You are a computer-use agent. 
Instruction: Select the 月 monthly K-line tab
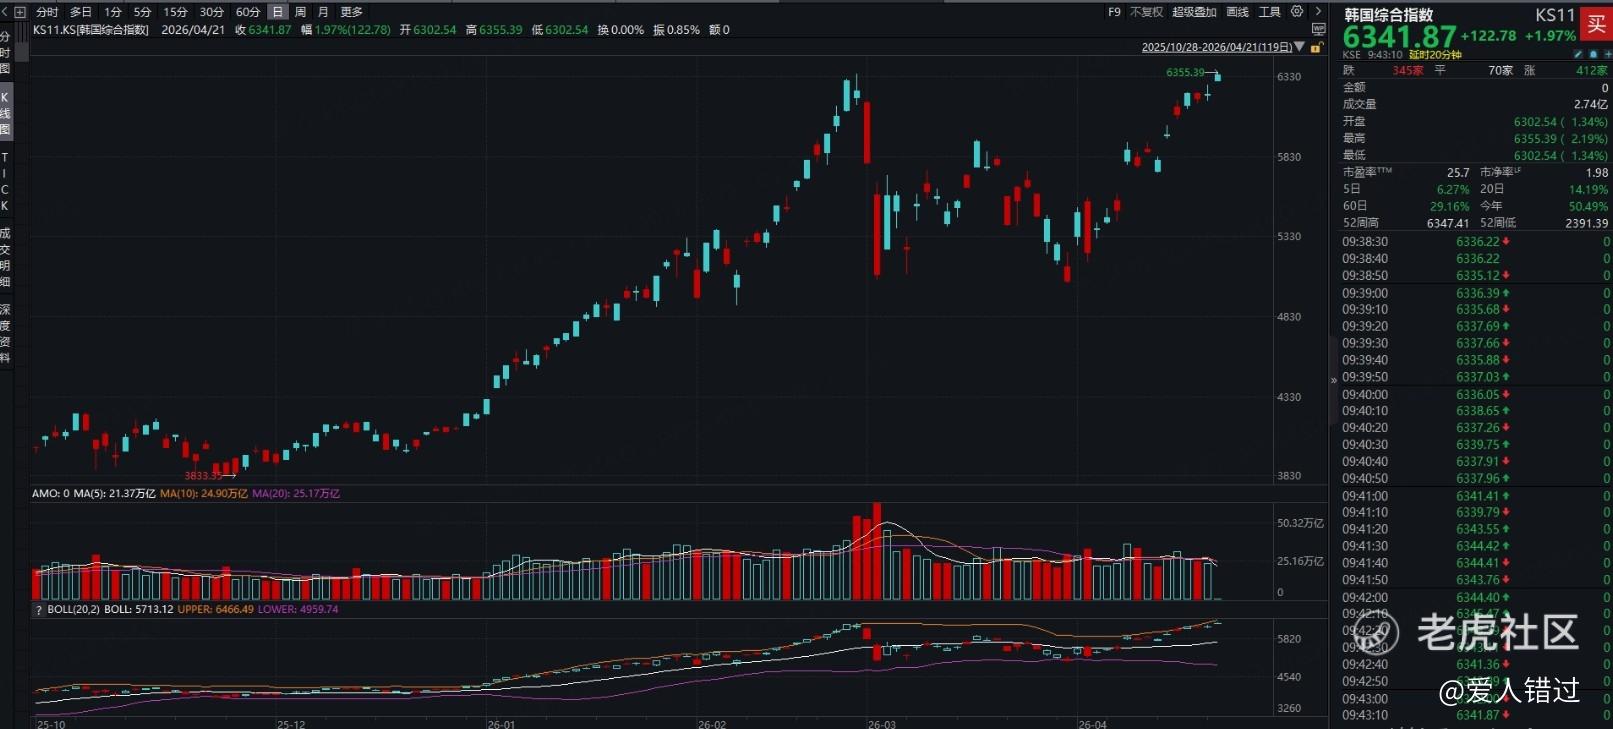(x=322, y=12)
